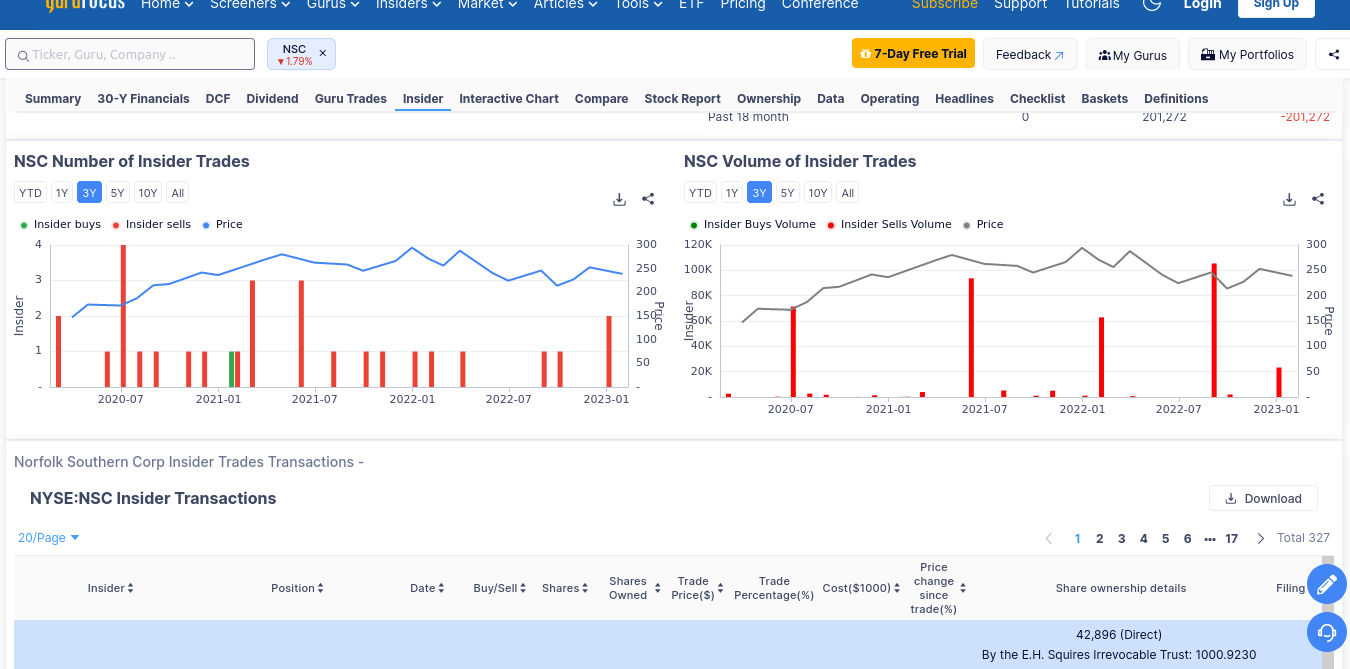Select All range in Volume of Trades chart
Viewport: 1350px width, 669px height.
[848, 193]
